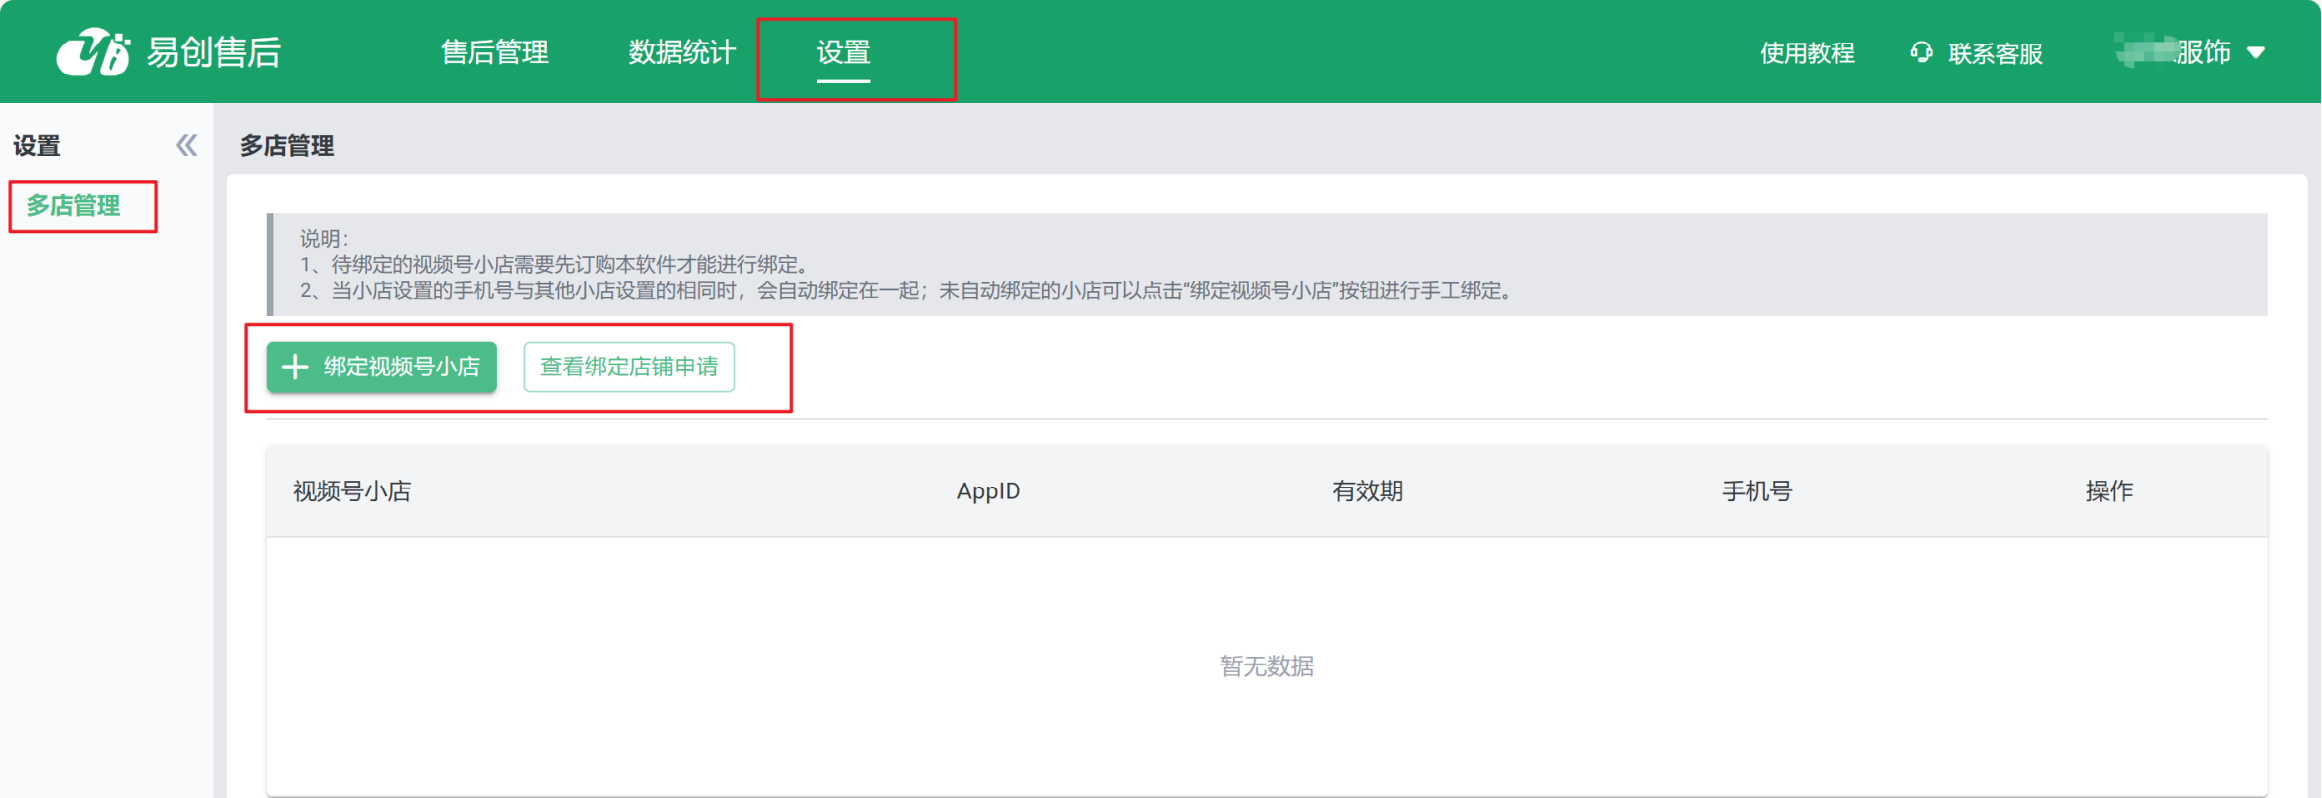Screen dimensions: 2322x798
Task: Click the 操作 column header
Action: coord(2109,491)
